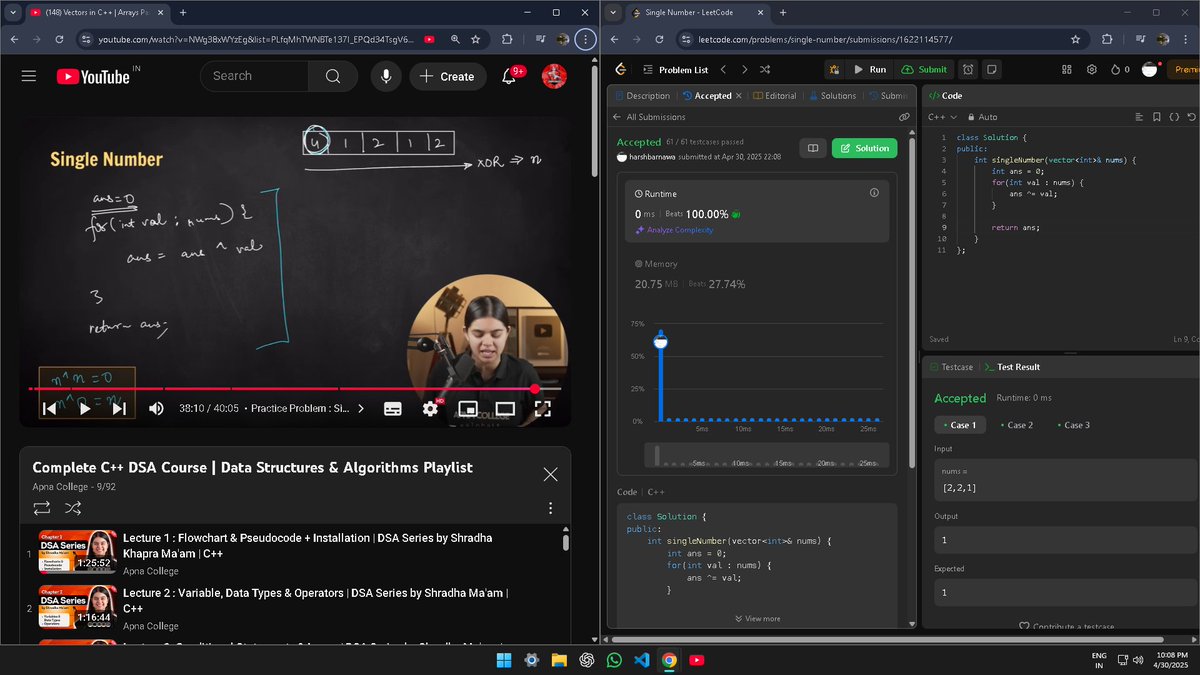
Task: Open the YouTube hamburger guide menu
Action: click(x=29, y=76)
